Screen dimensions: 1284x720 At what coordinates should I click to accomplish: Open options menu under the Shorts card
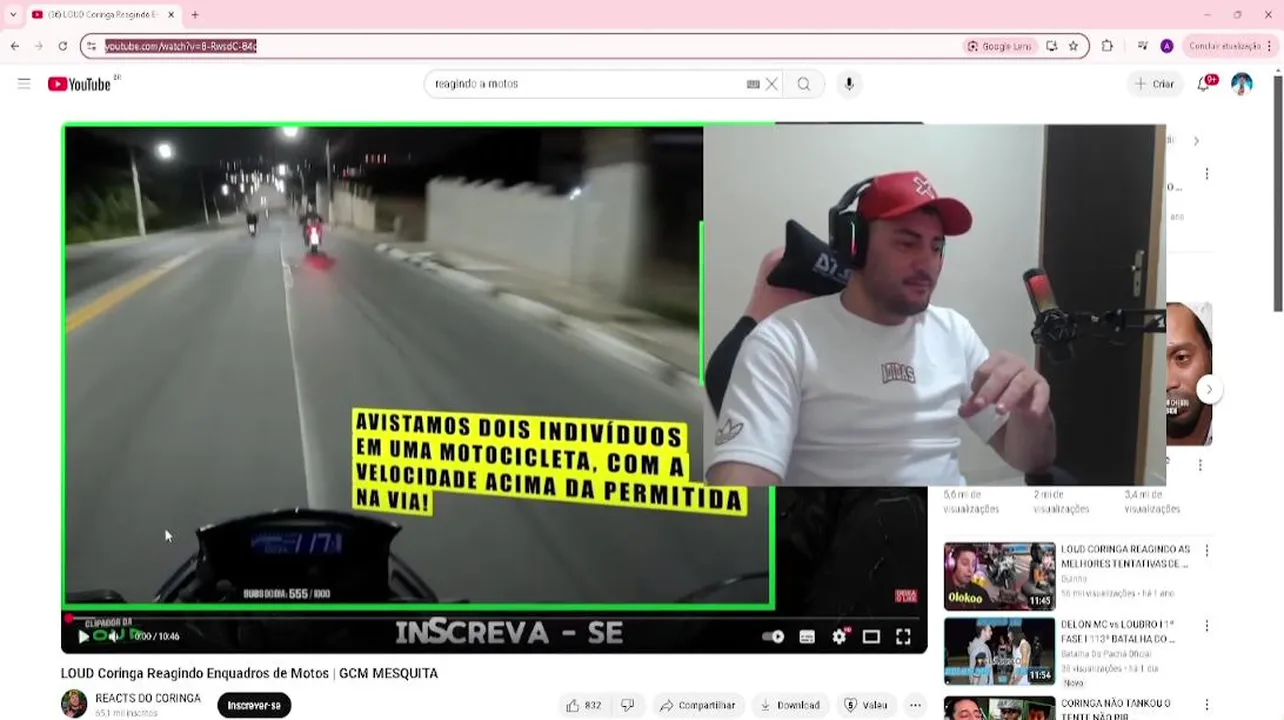coord(1200,465)
